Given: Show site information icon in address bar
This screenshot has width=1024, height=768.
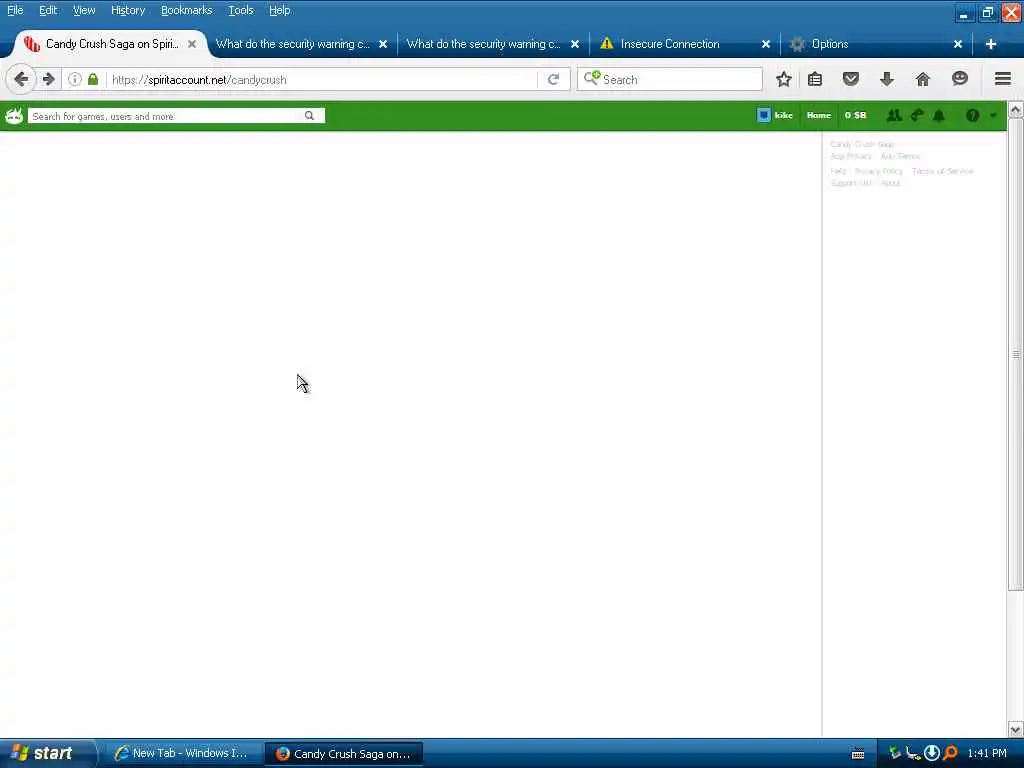Looking at the screenshot, I should [x=75, y=80].
